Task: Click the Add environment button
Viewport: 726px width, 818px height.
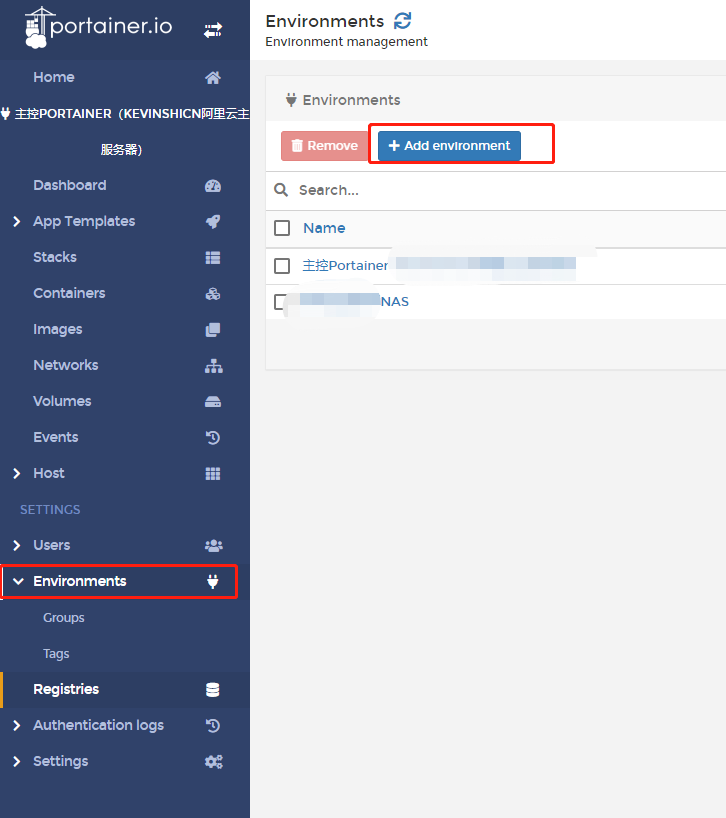Action: (x=449, y=146)
